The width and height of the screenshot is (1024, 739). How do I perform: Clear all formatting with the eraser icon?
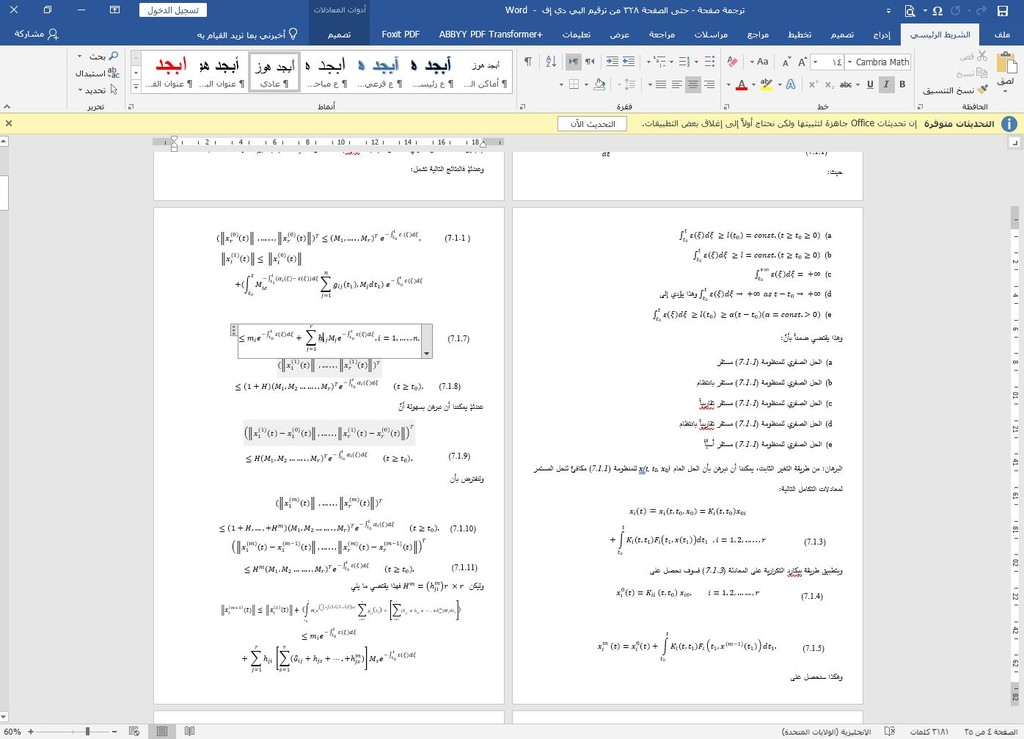point(732,62)
